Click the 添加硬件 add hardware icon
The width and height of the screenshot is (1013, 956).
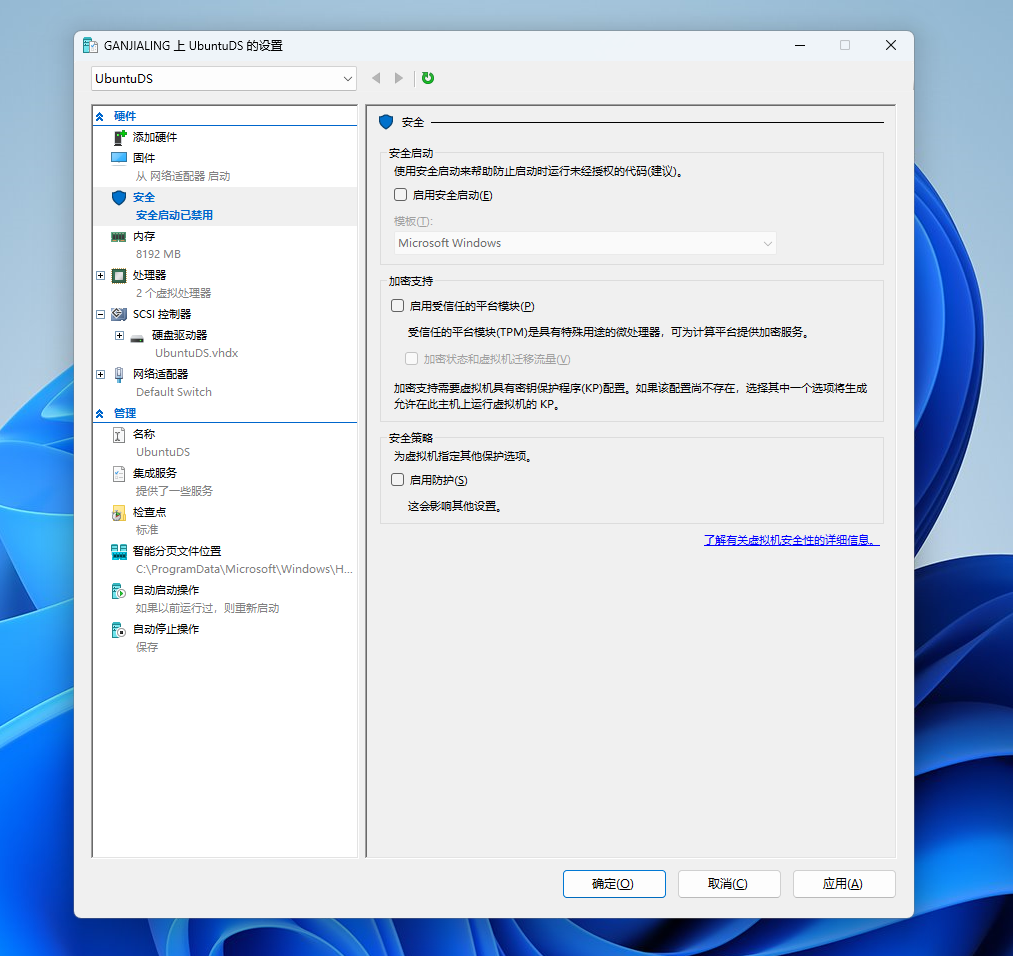tap(120, 137)
